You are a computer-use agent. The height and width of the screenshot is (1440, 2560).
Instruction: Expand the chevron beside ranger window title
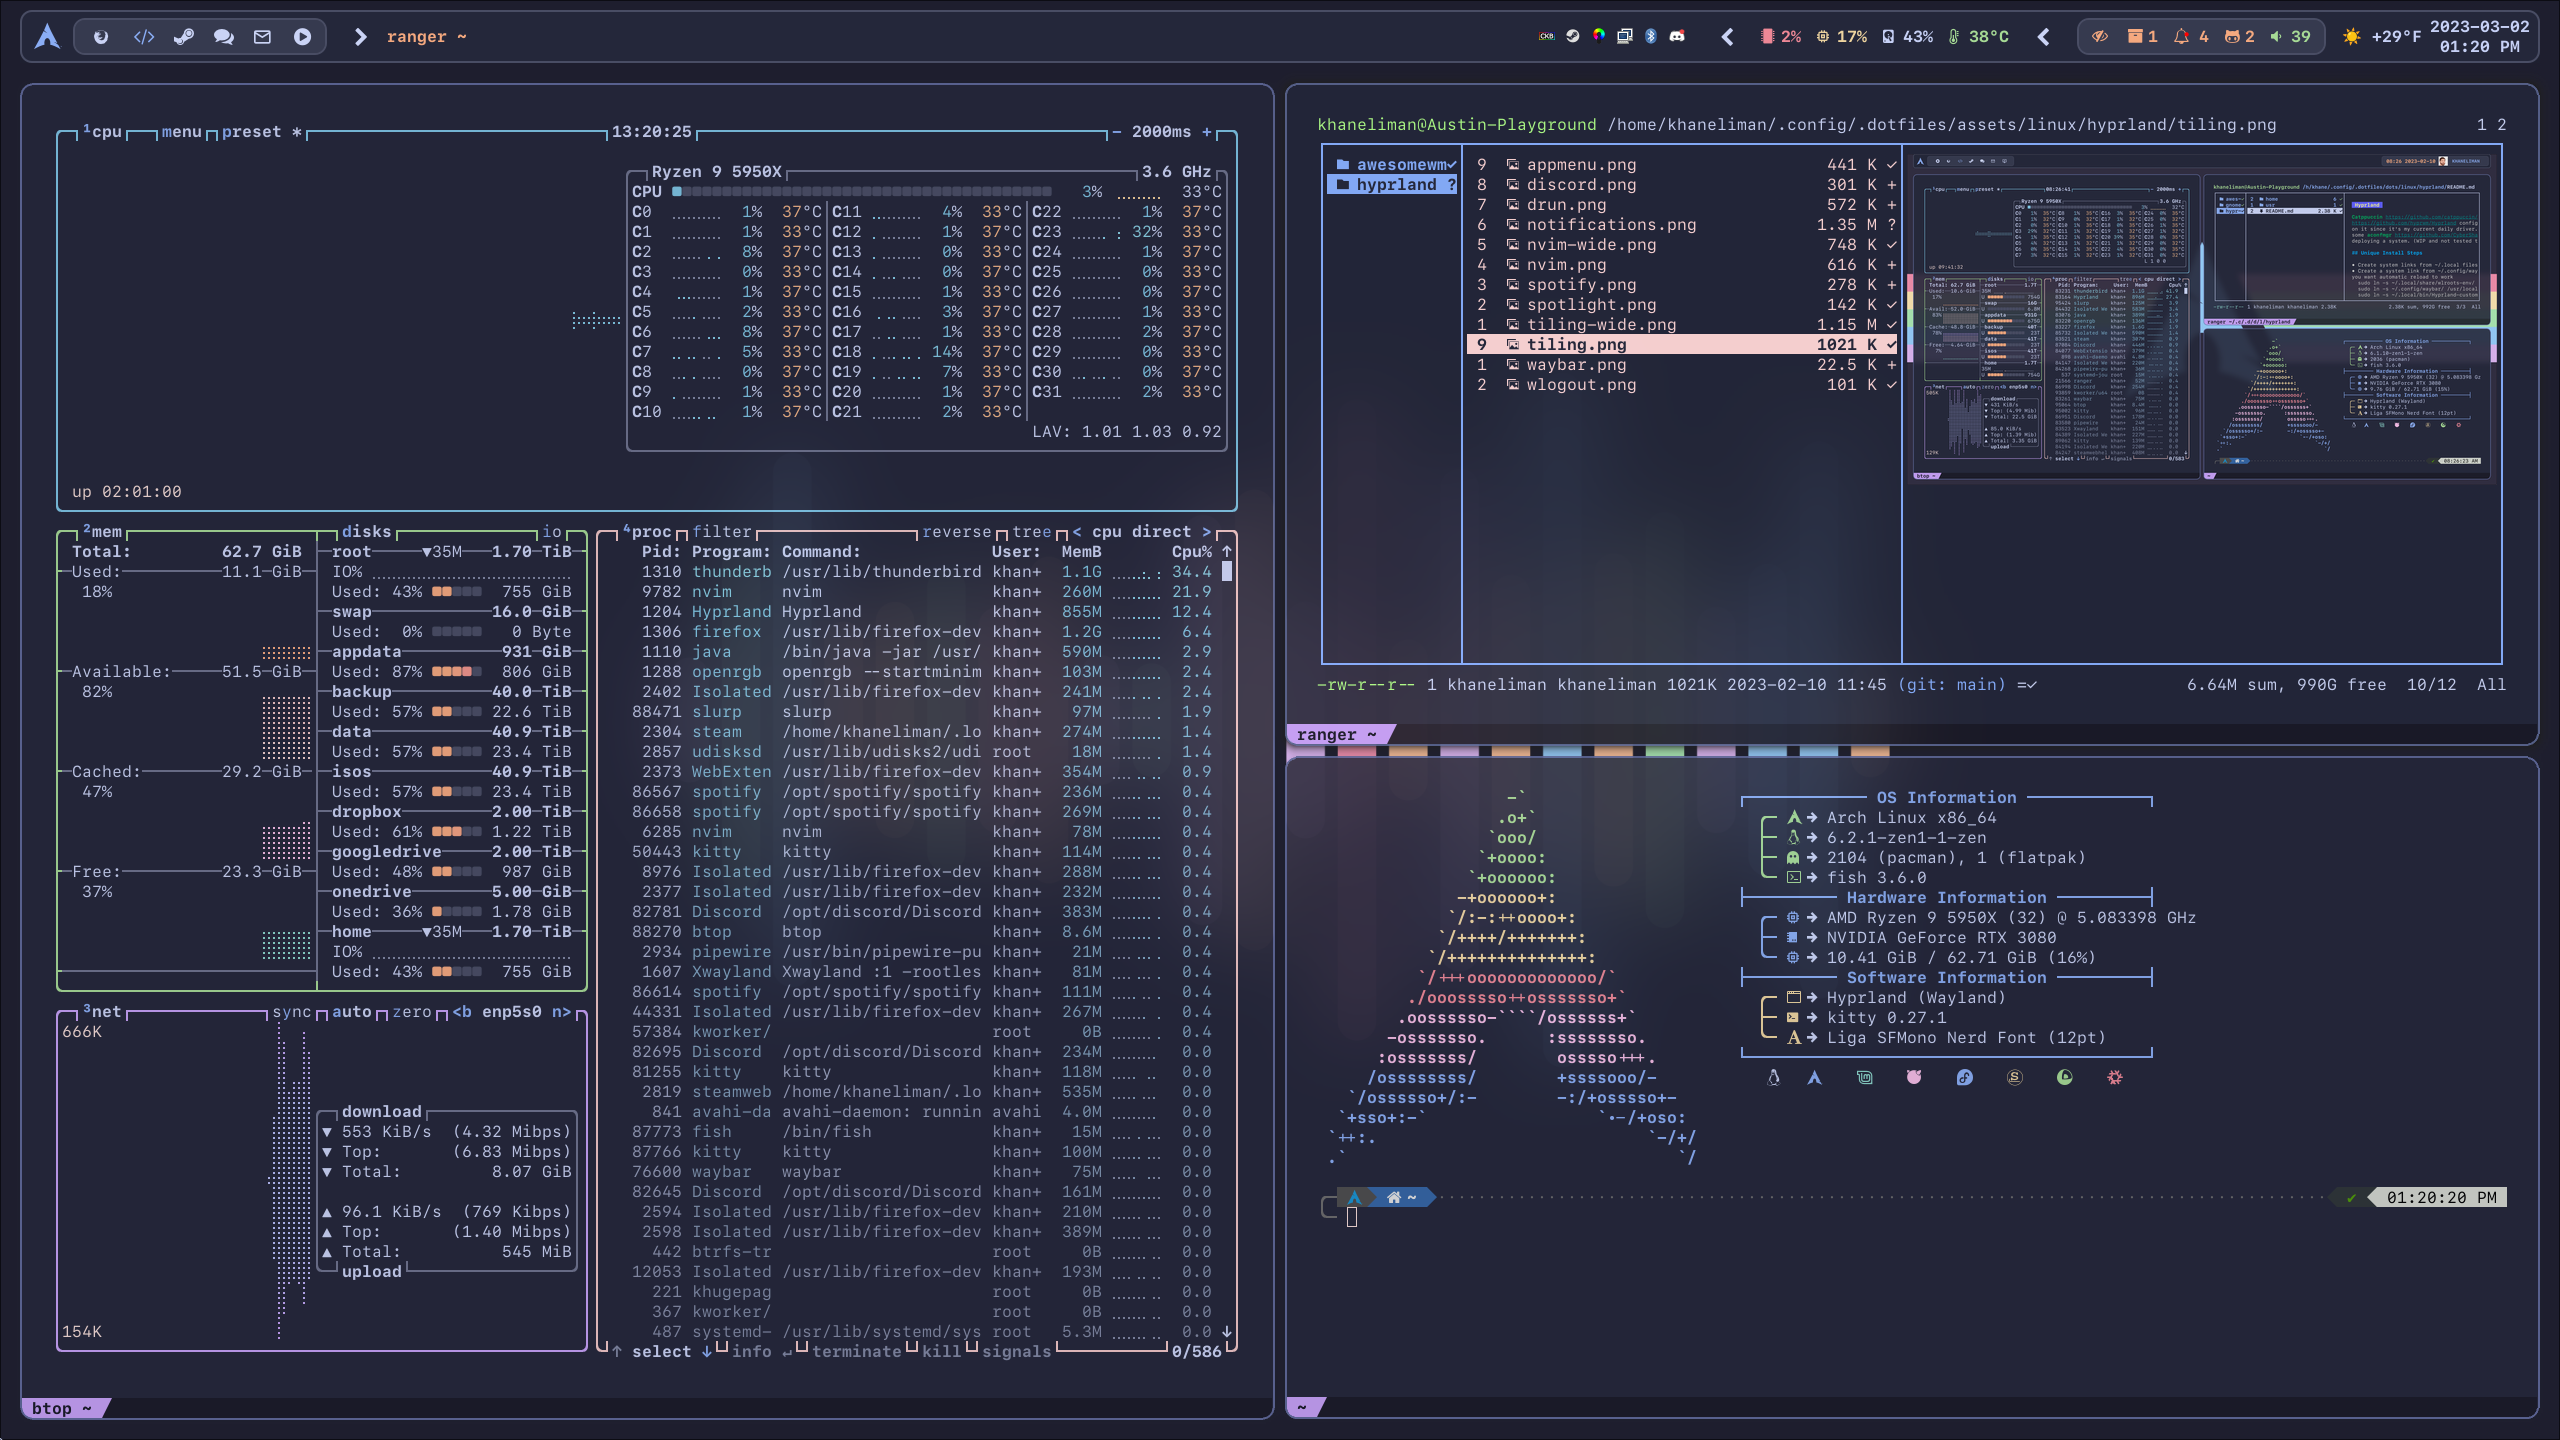click(x=361, y=37)
